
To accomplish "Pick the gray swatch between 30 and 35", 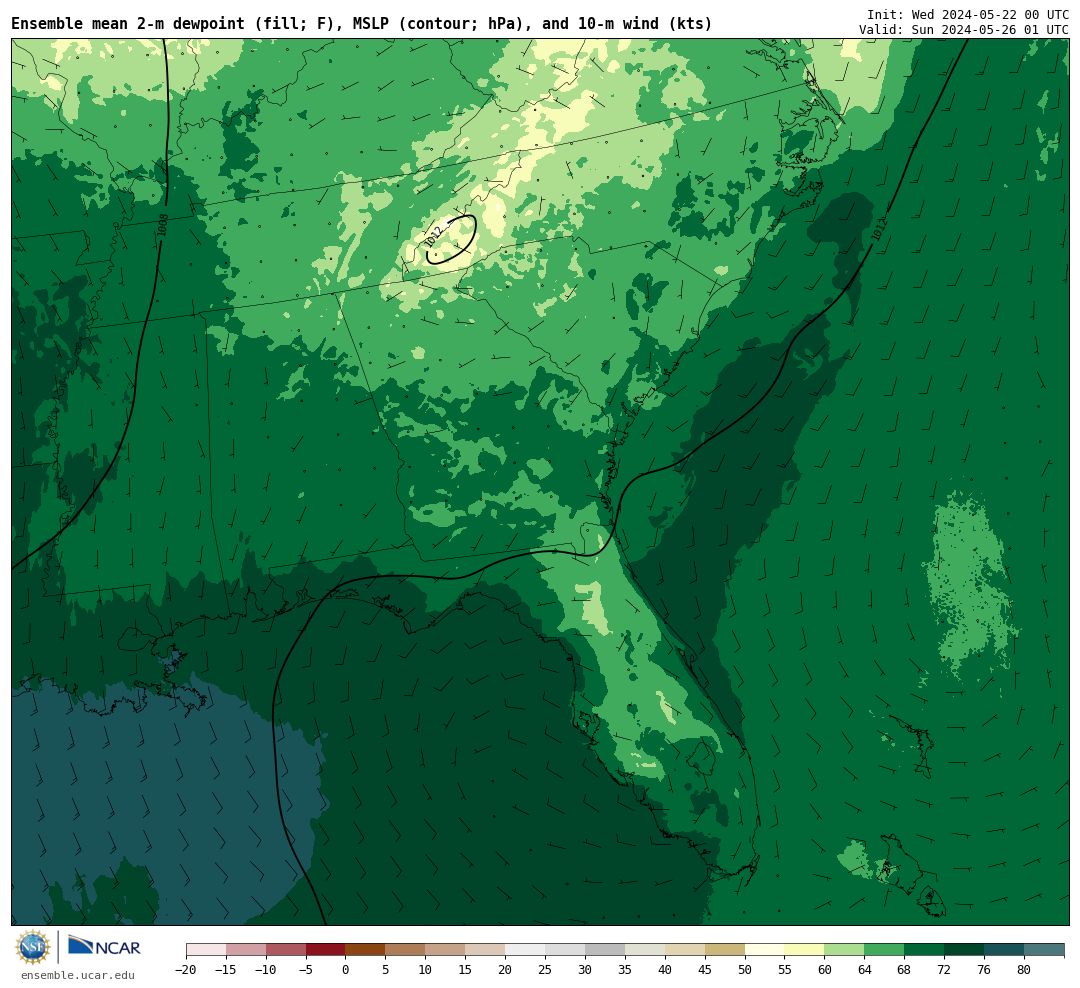I will click(605, 950).
